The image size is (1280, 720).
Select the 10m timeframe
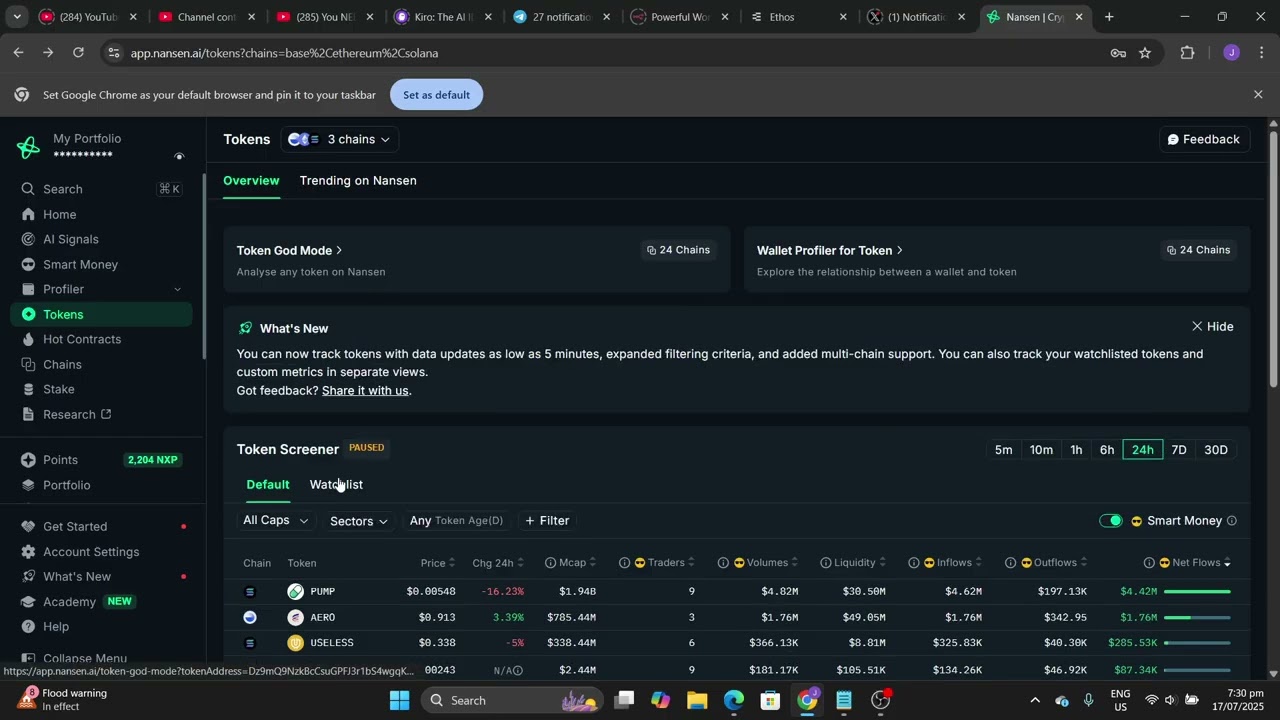coord(1041,450)
